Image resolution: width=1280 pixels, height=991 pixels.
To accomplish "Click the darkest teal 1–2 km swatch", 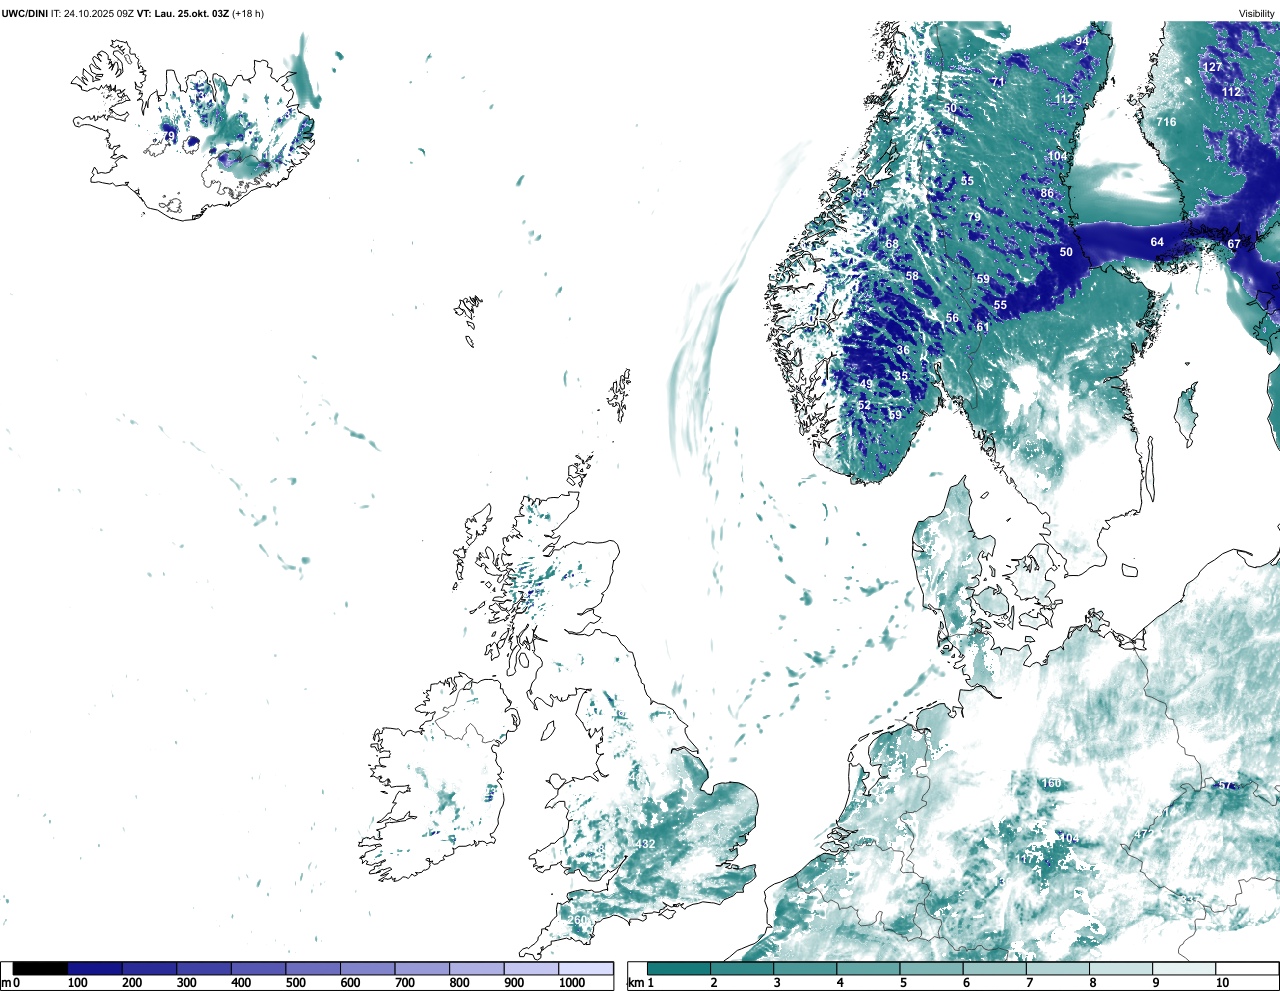I will [679, 968].
